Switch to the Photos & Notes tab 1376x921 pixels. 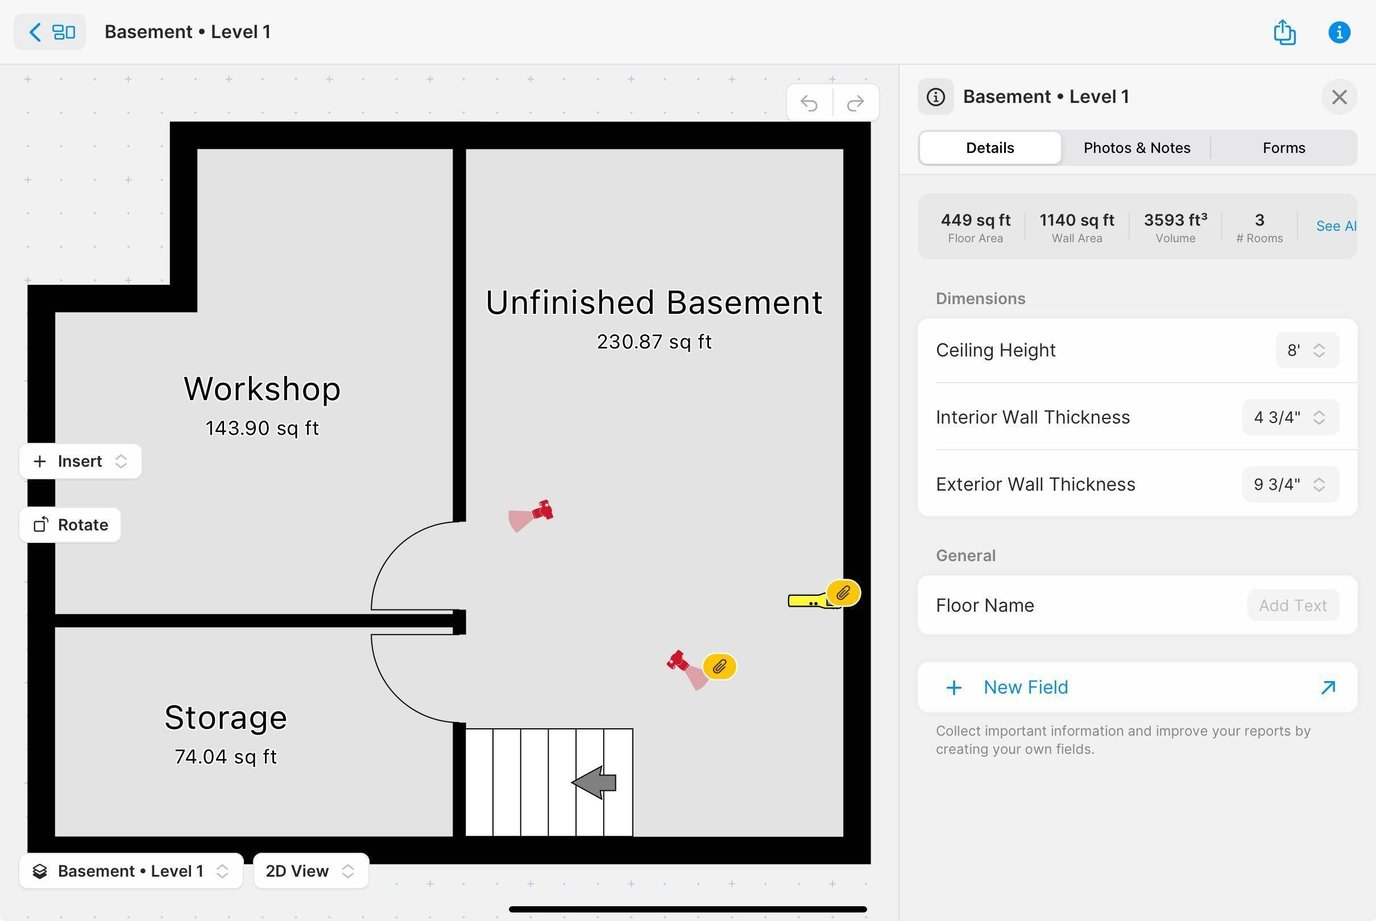pos(1137,148)
